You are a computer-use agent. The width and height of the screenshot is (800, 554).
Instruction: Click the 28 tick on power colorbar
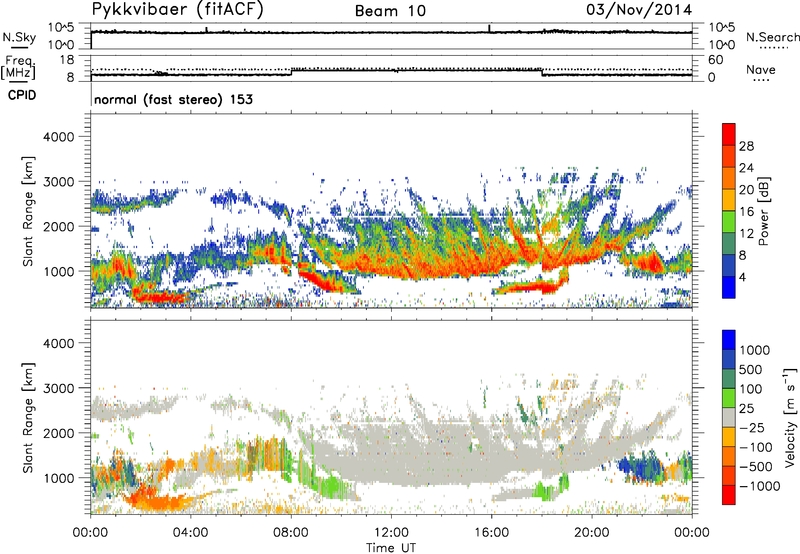(x=746, y=146)
